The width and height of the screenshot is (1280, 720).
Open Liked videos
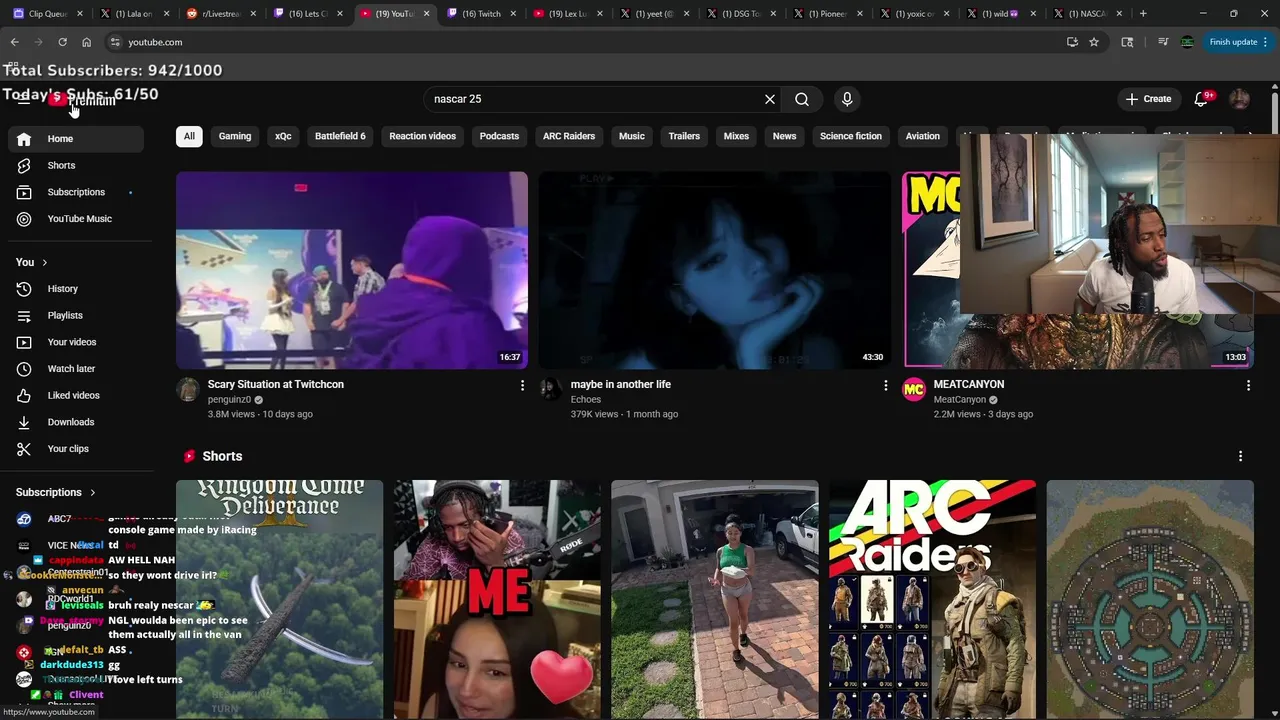point(76,395)
